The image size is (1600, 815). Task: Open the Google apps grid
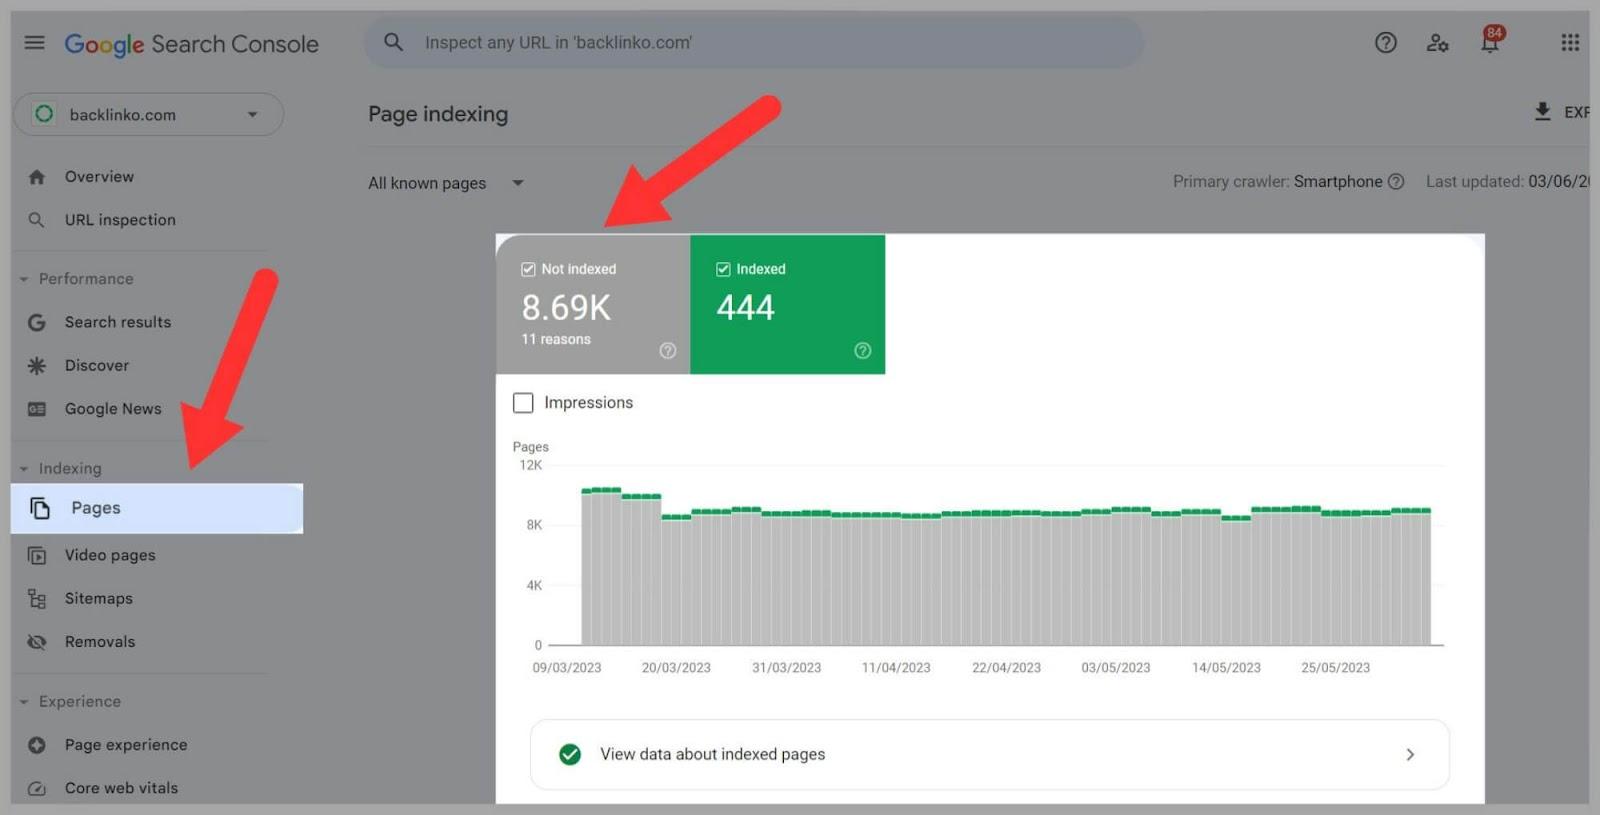tap(1569, 43)
